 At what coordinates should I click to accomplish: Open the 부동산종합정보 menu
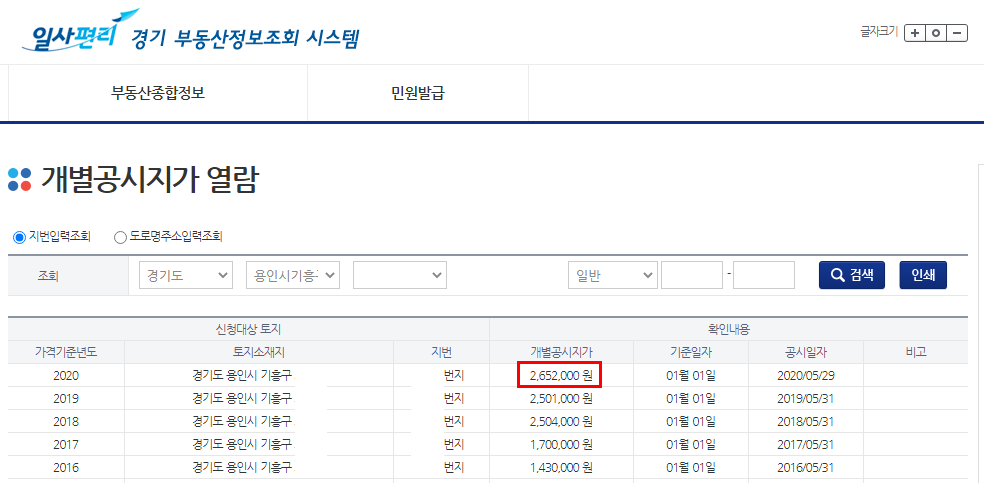click(x=158, y=93)
